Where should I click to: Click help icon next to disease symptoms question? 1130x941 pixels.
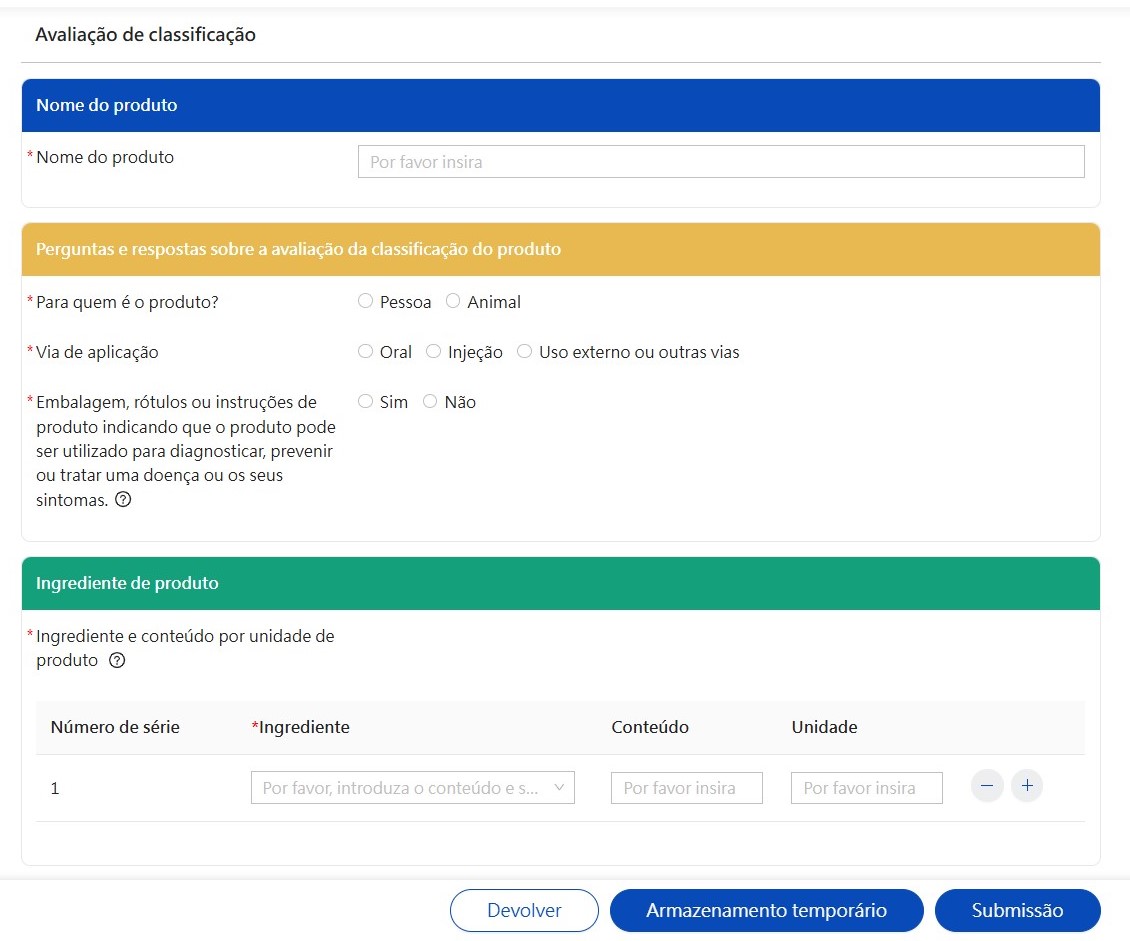click(123, 500)
